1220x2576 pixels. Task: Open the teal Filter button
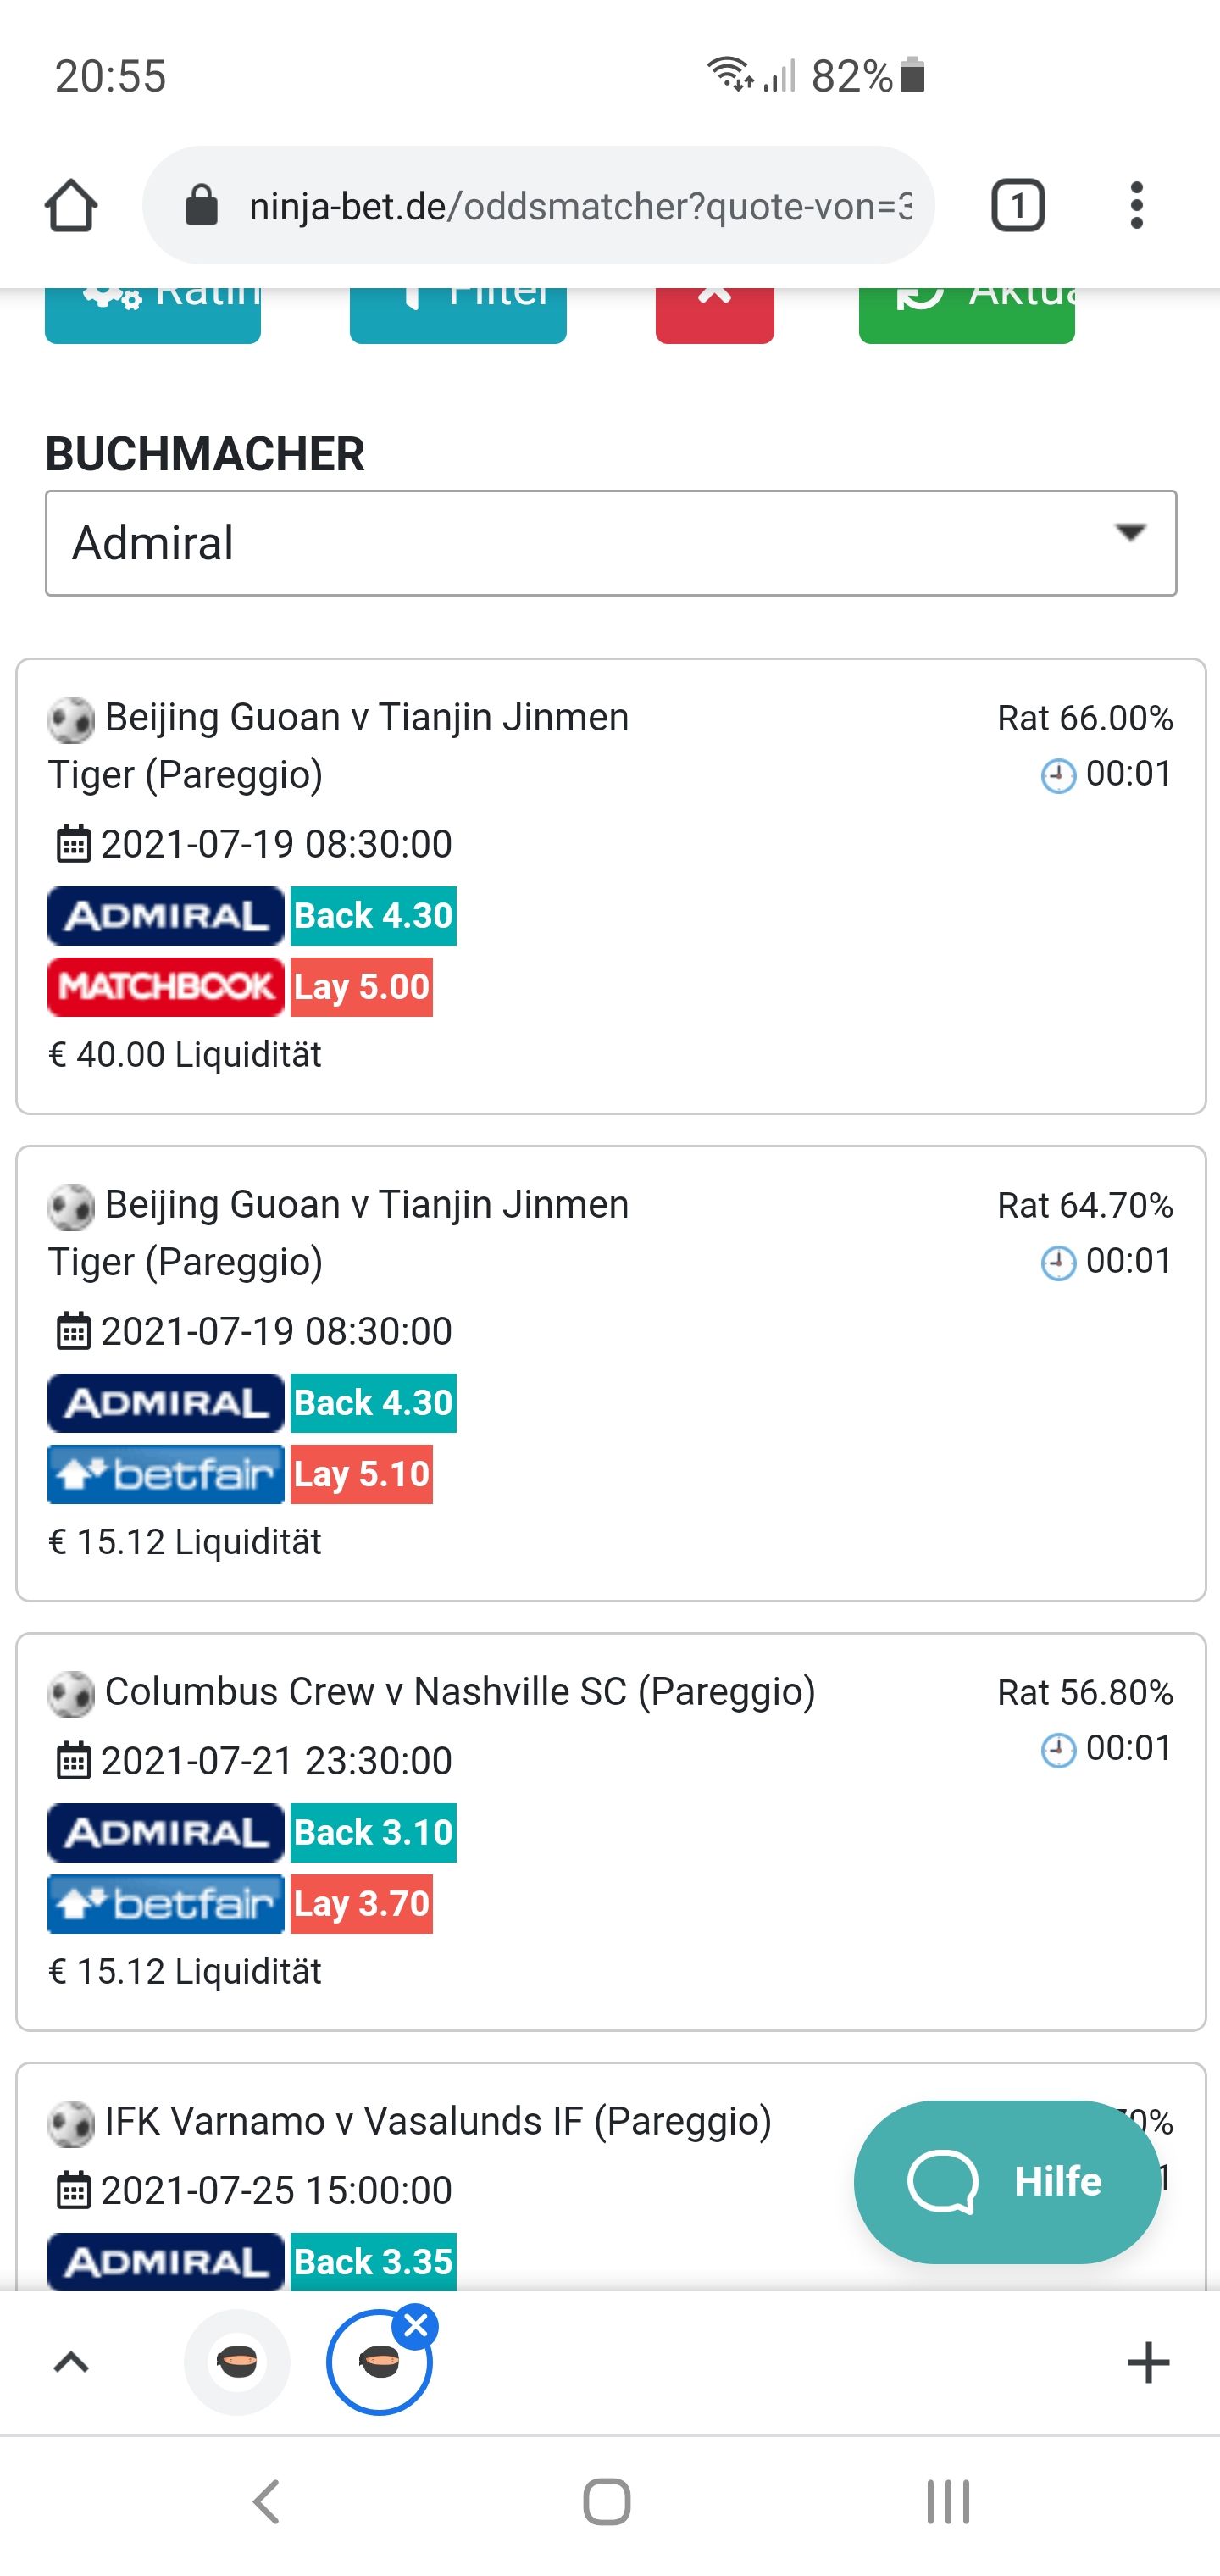[x=458, y=315]
